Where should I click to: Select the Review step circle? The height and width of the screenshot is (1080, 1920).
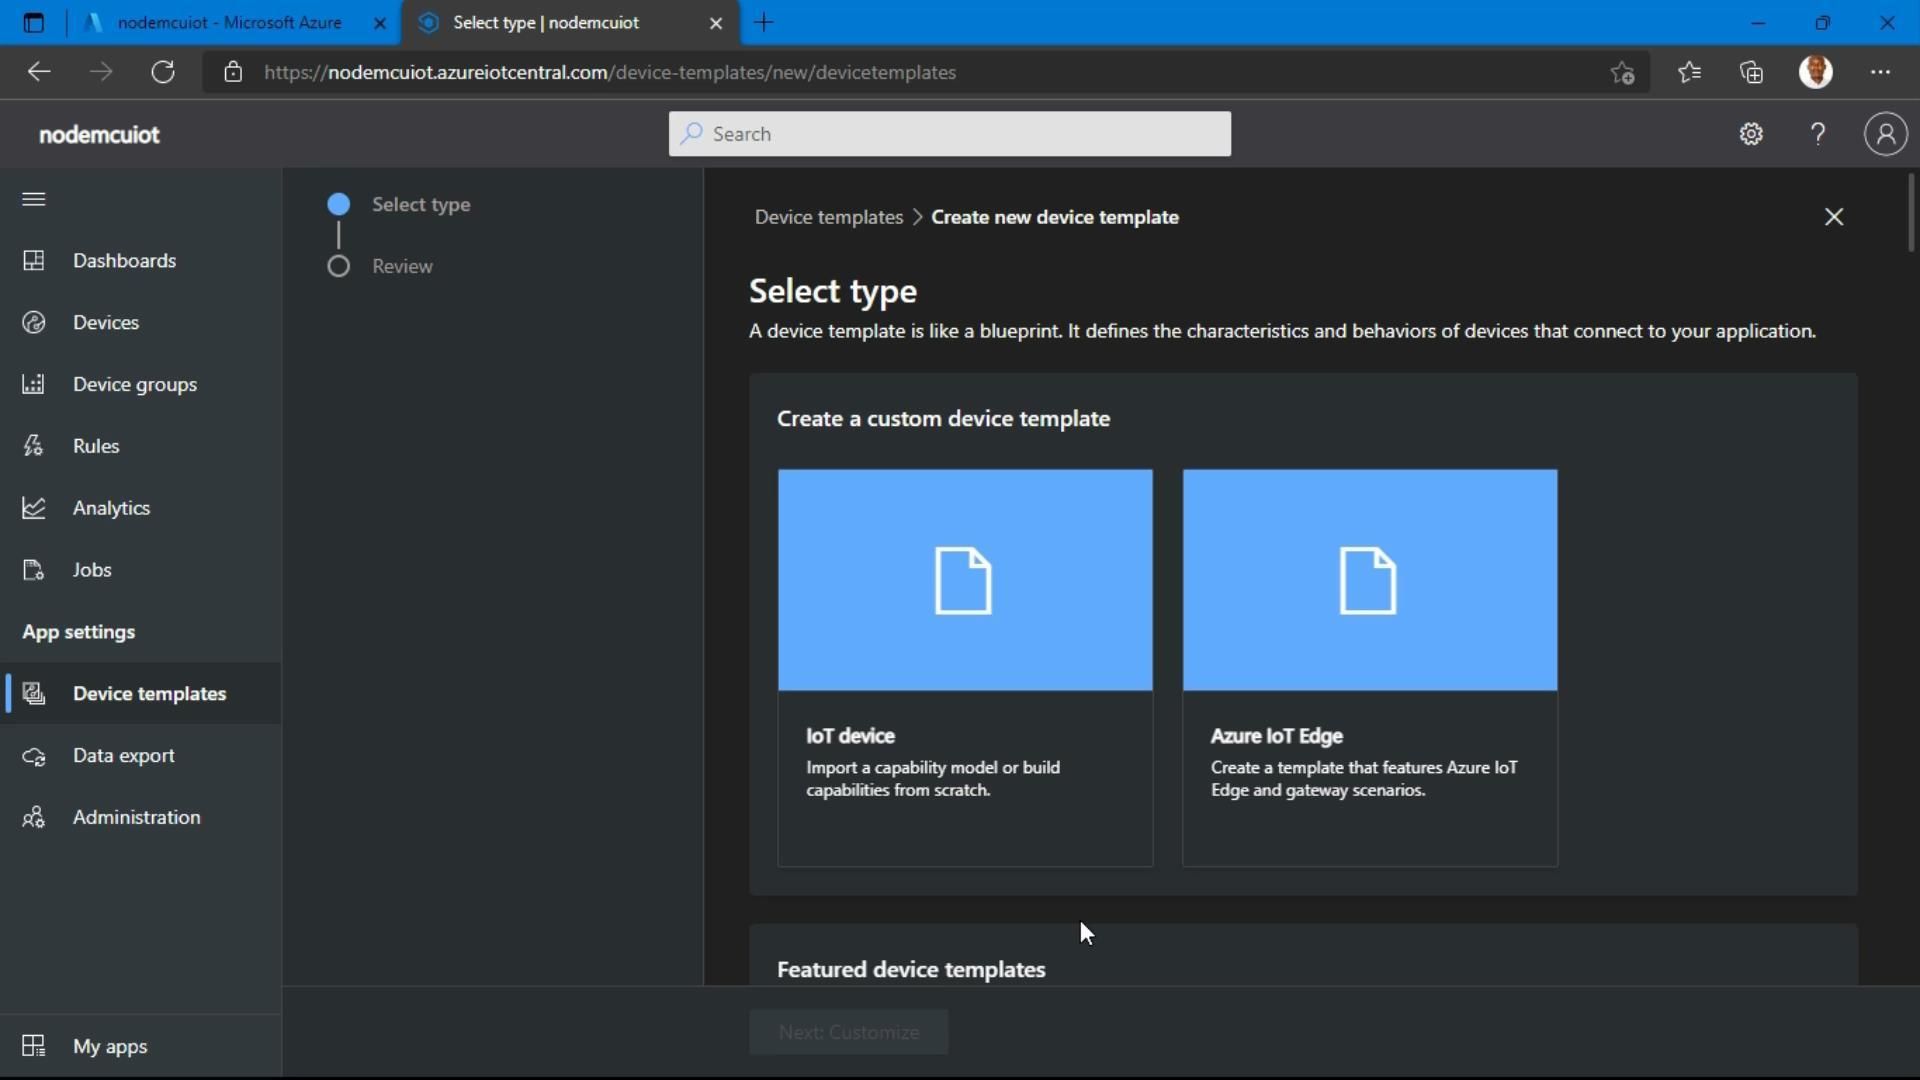tap(338, 266)
